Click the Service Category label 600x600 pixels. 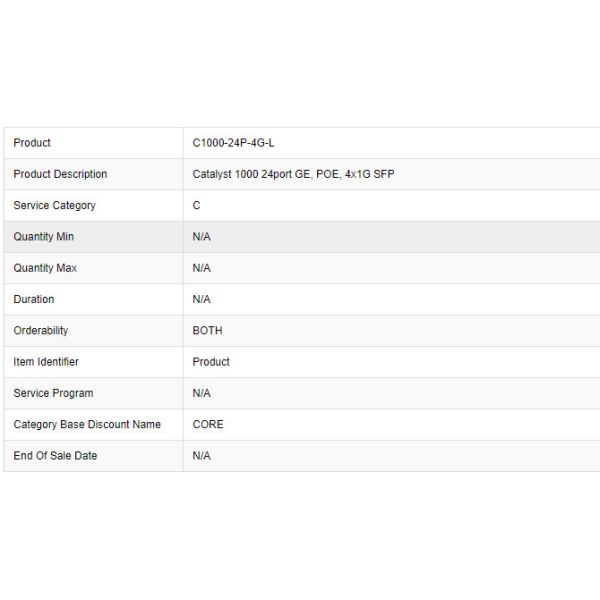pos(55,205)
